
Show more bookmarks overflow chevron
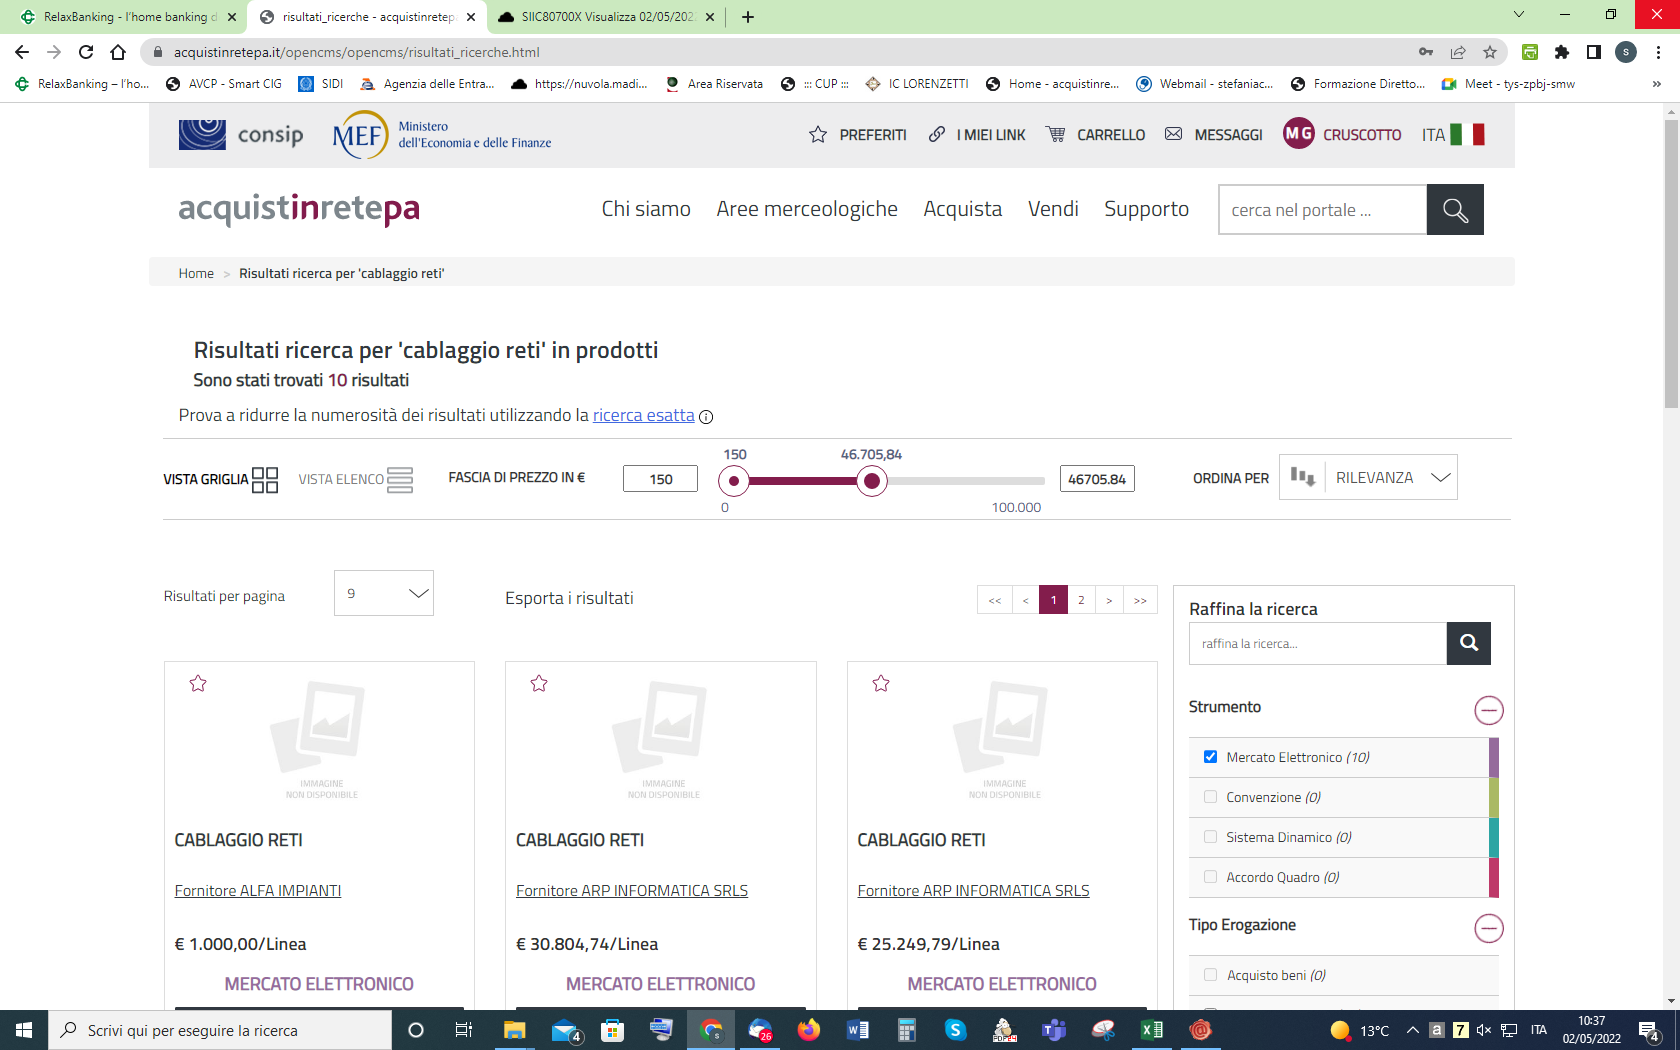point(1657,84)
